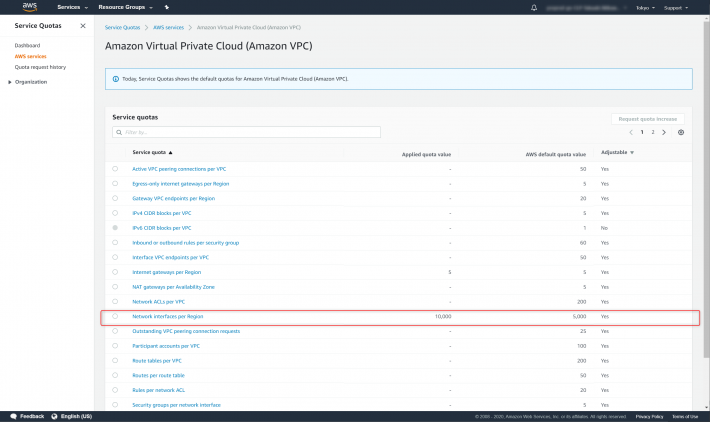
Task: Click Privacy Policy footer link
Action: pos(649,417)
